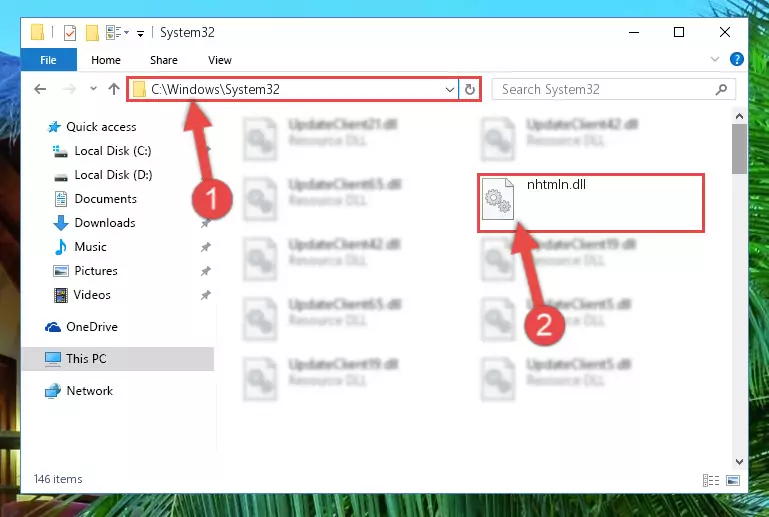Click the vertical scrollbar thumb

pyautogui.click(x=739, y=149)
